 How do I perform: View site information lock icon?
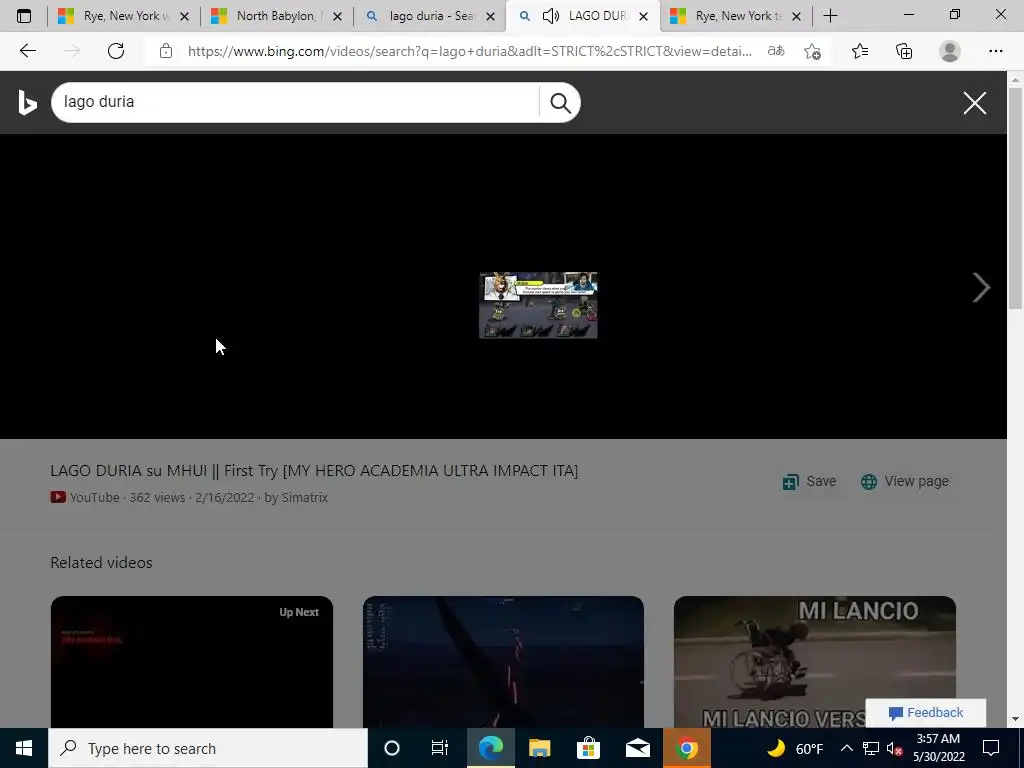click(x=166, y=51)
